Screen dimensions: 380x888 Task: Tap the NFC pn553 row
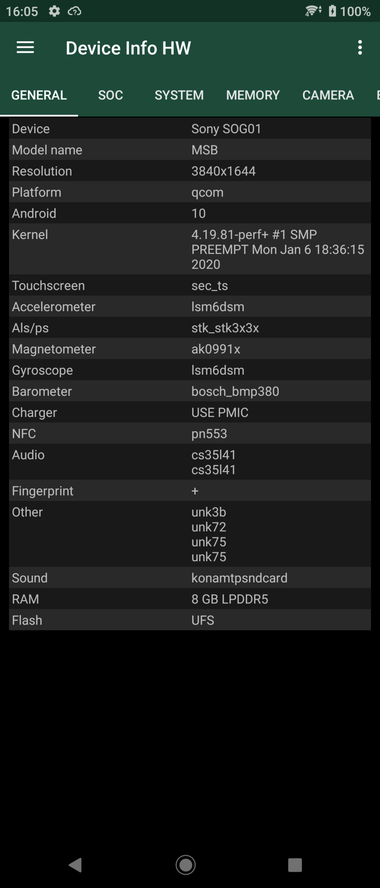(x=190, y=434)
